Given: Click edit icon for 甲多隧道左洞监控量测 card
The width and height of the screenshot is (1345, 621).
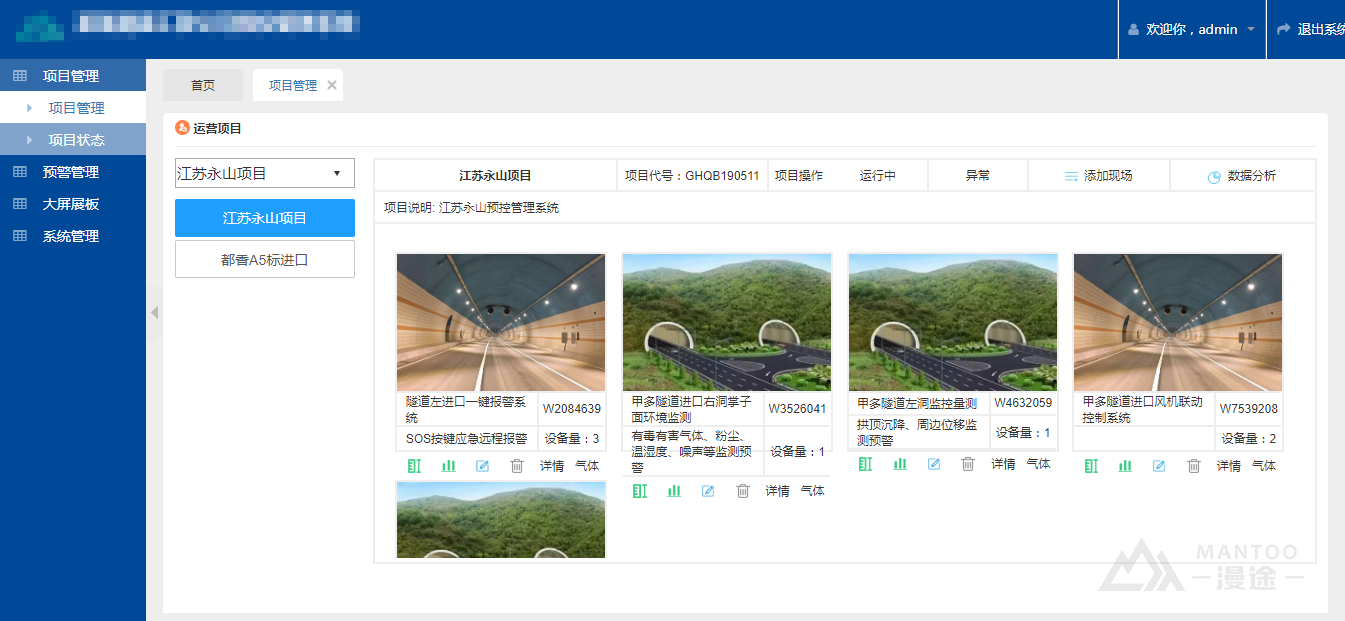Looking at the screenshot, I should pos(934,464).
